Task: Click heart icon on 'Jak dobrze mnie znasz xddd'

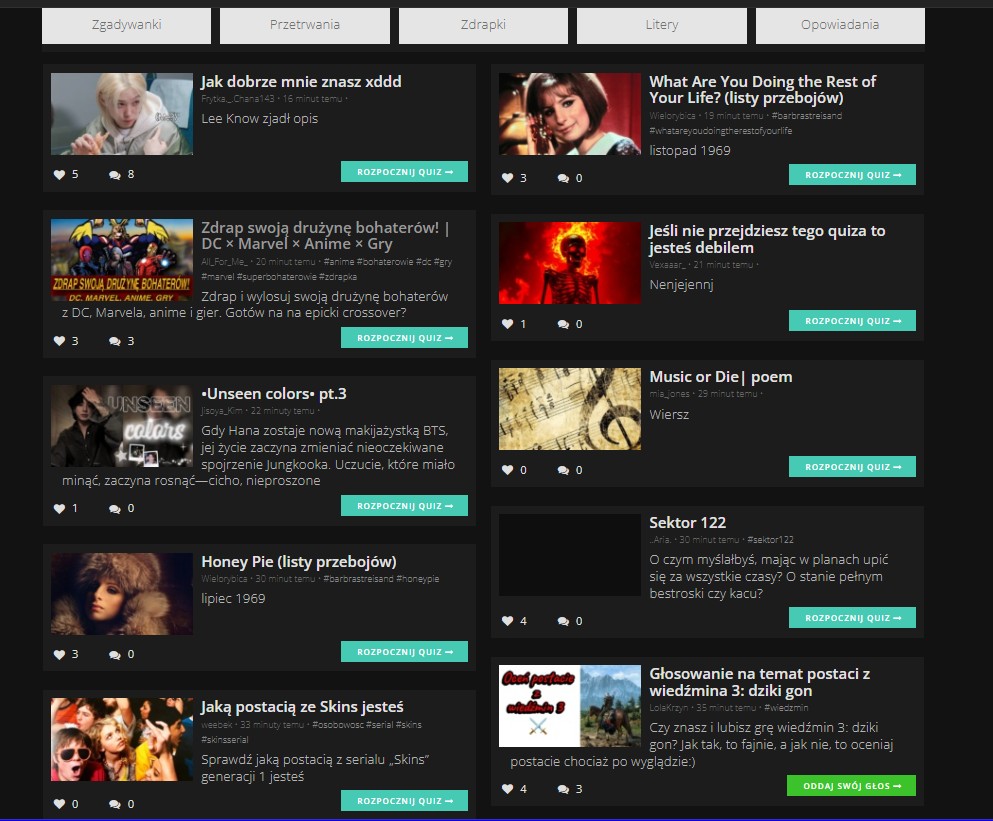Action: pos(59,175)
